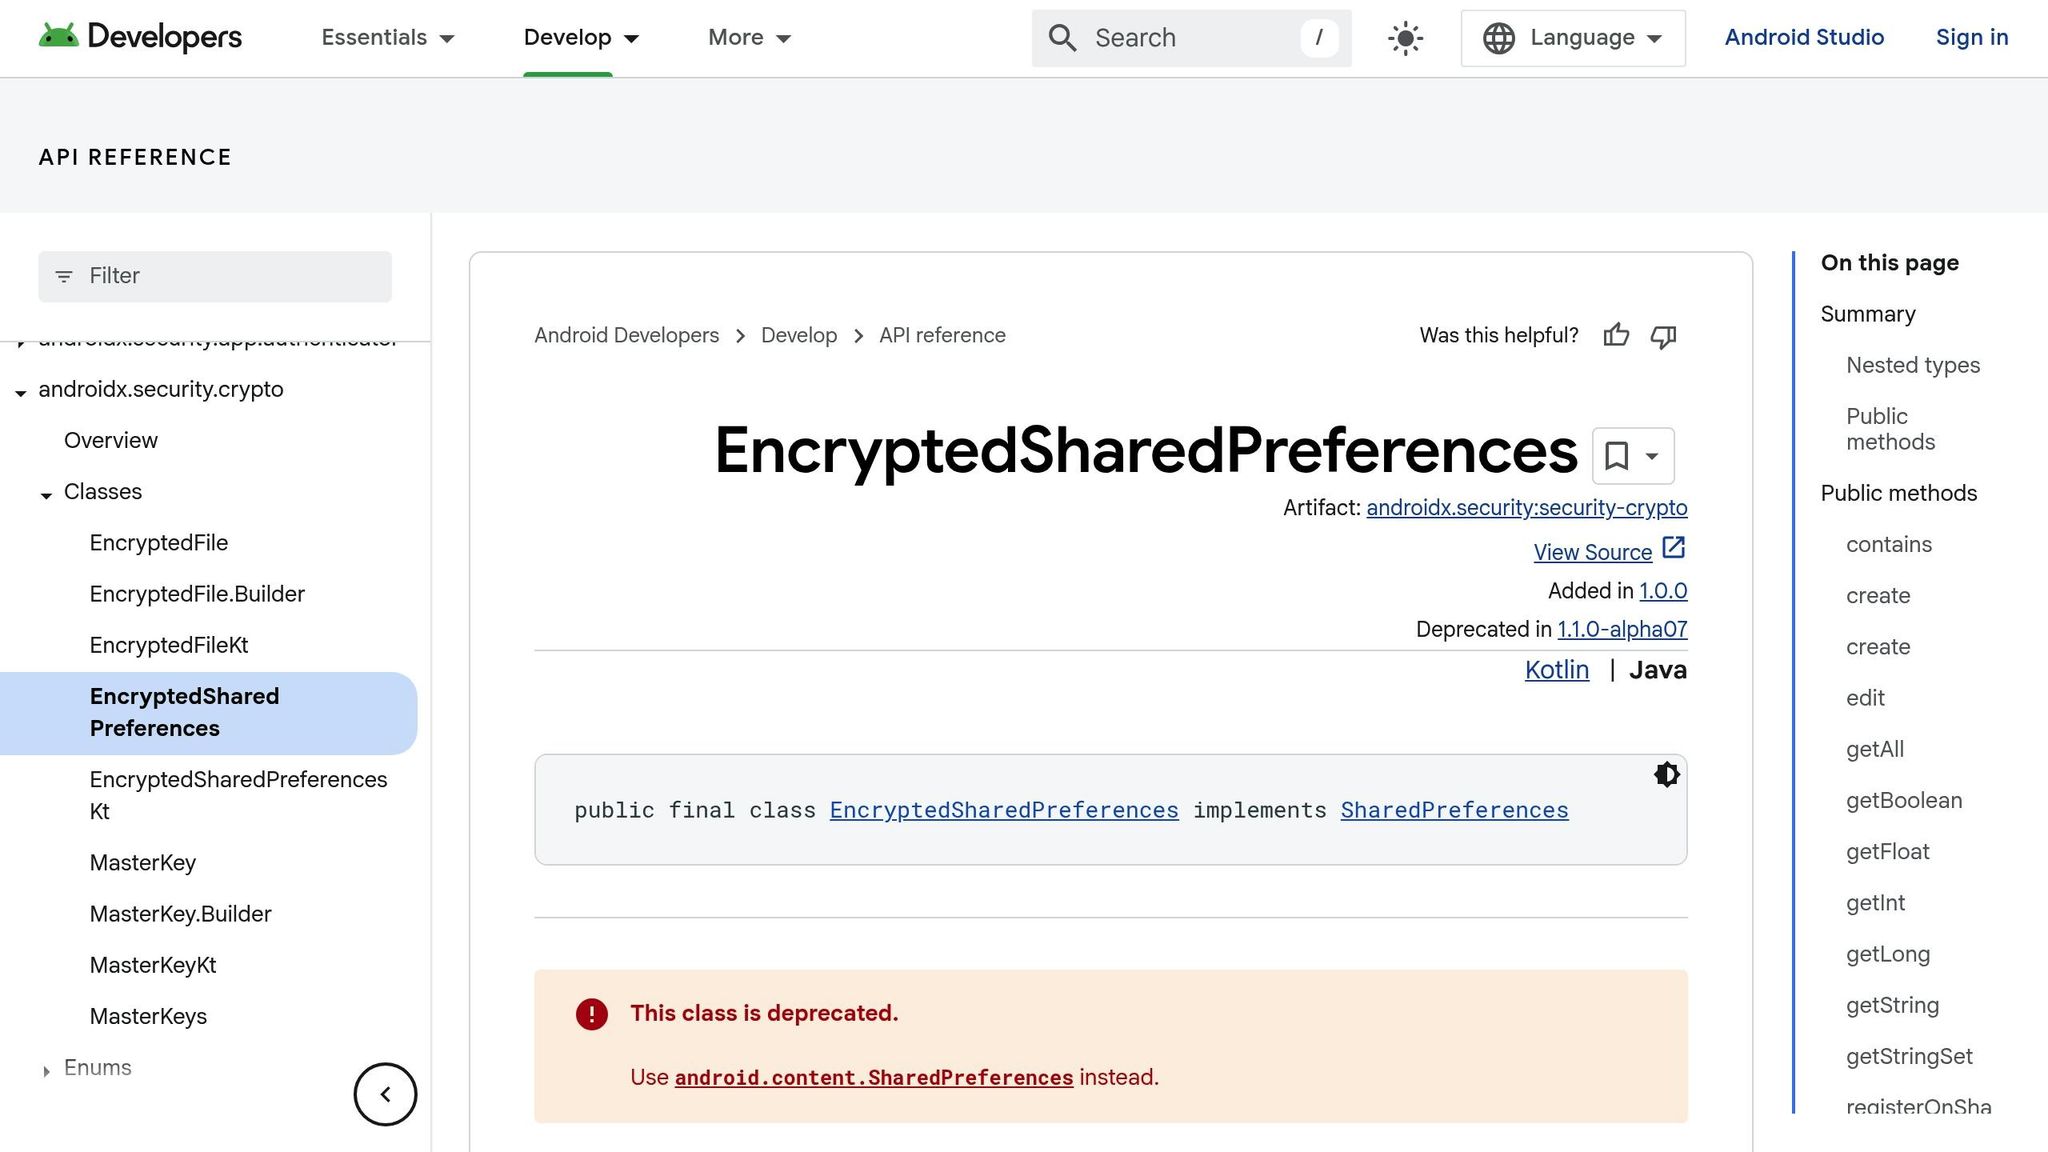Screen dimensions: 2048x1152
Task: Click the thumbs up helpful icon
Action: pos(1616,336)
